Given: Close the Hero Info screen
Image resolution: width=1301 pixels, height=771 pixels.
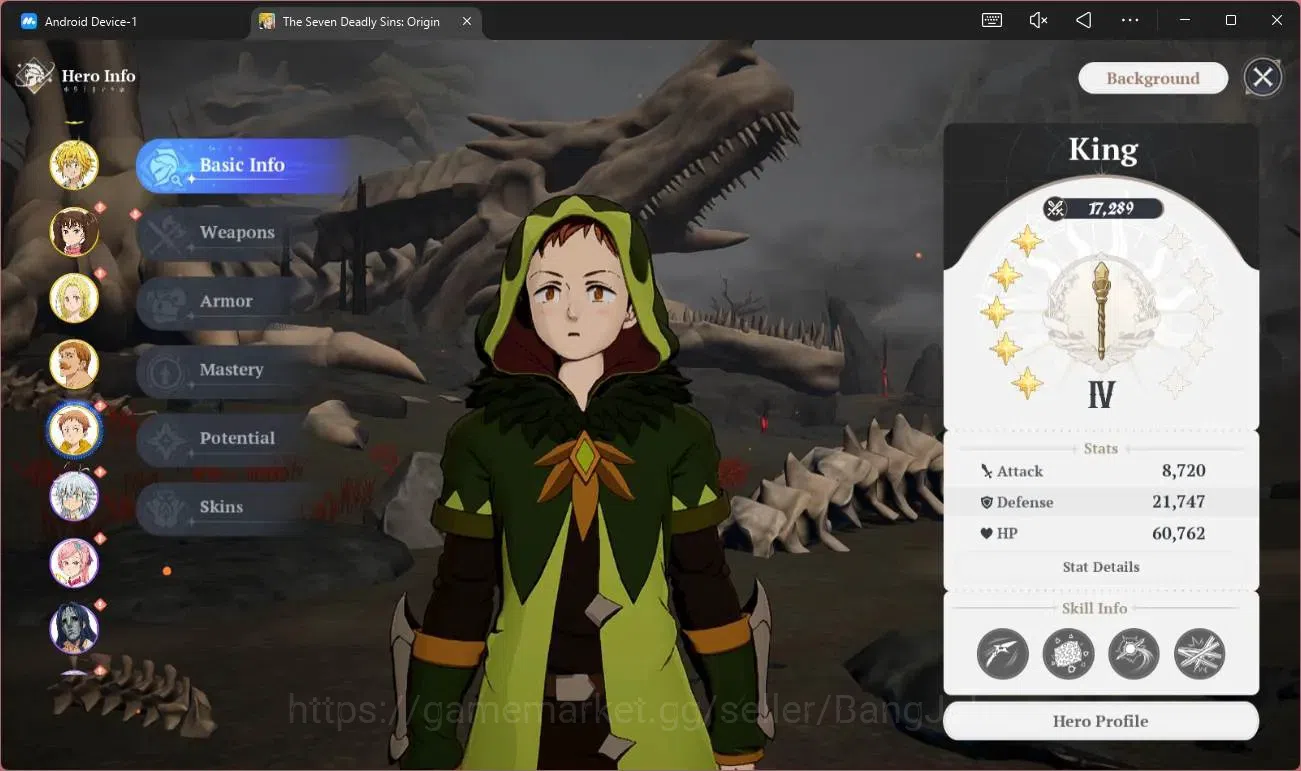Looking at the screenshot, I should click(x=1263, y=77).
